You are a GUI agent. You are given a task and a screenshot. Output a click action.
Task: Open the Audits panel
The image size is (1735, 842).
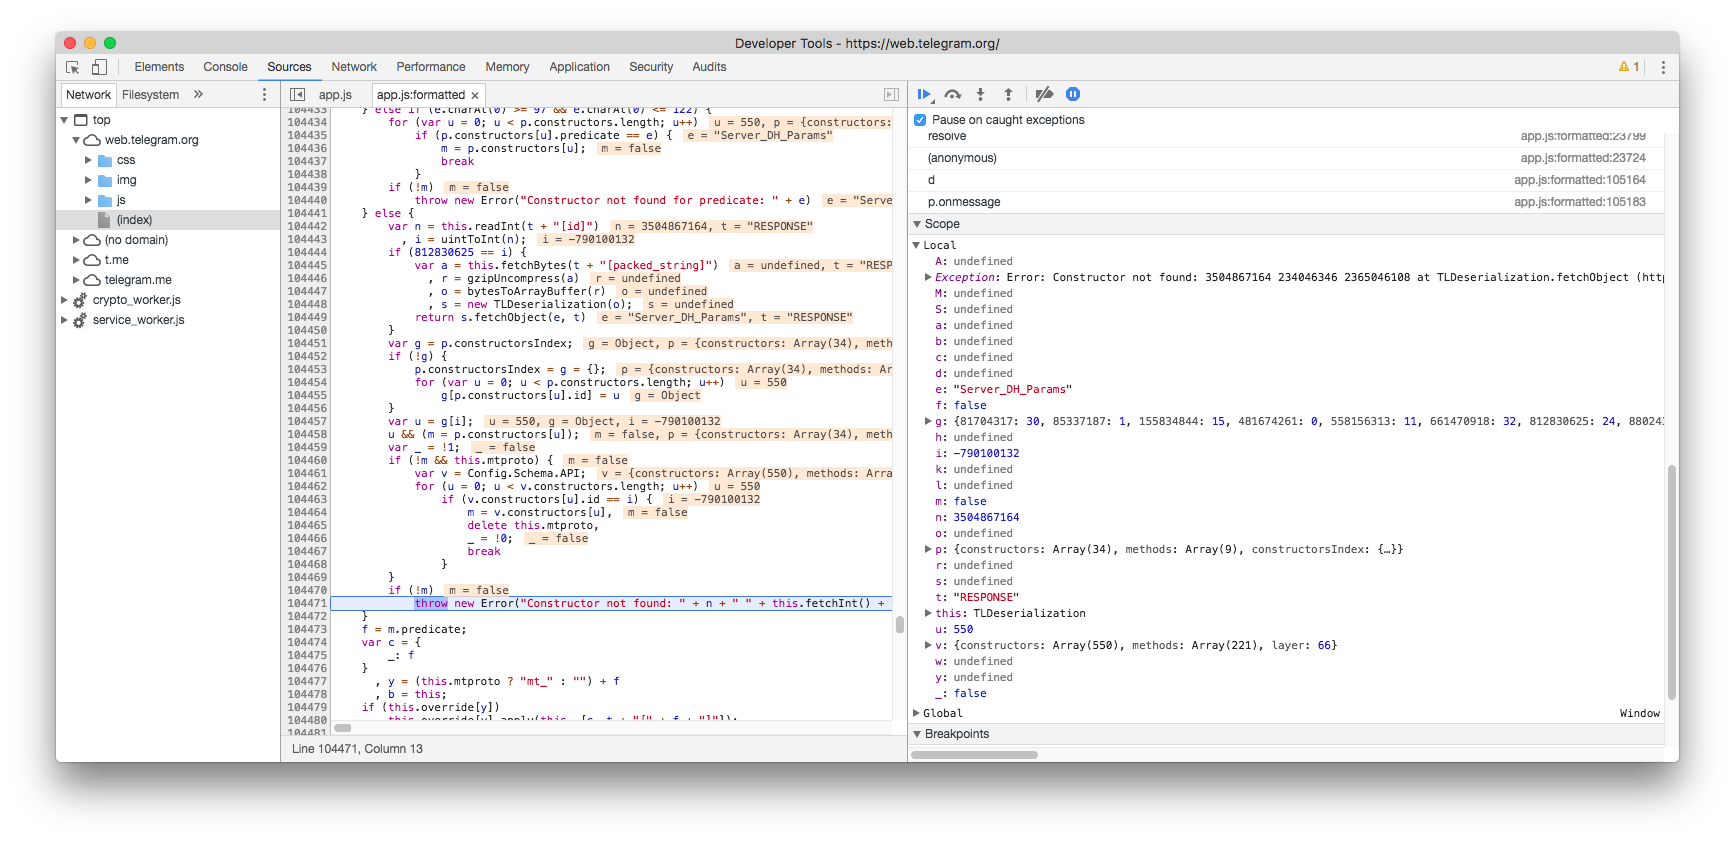coord(709,67)
